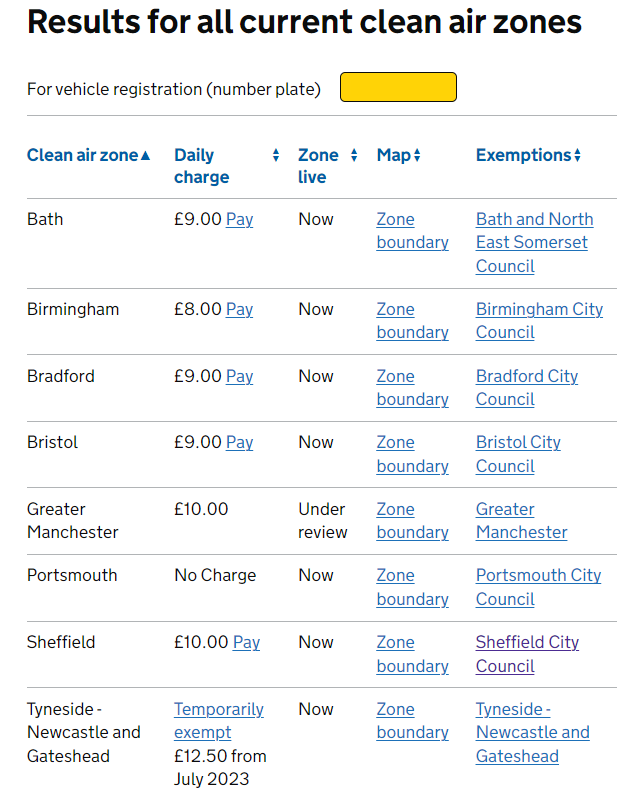Open Tyneside zone boundary map
Screen dimensions: 637x799
[411, 721]
